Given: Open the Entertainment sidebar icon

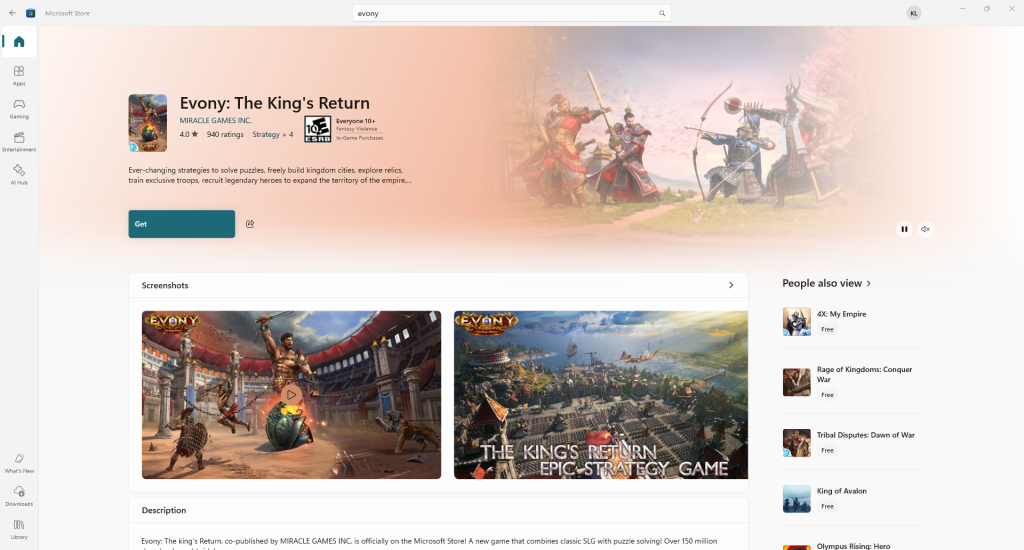Looking at the screenshot, I should (19, 141).
